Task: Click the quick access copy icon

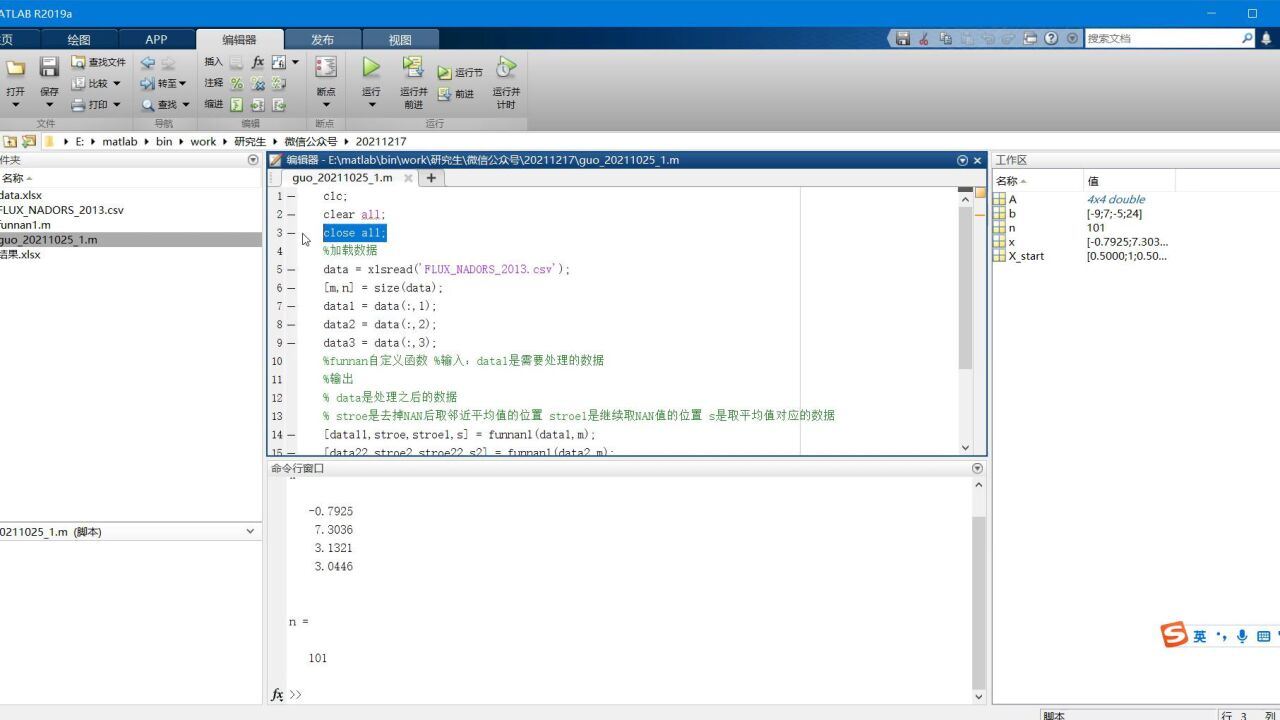Action: coord(945,38)
